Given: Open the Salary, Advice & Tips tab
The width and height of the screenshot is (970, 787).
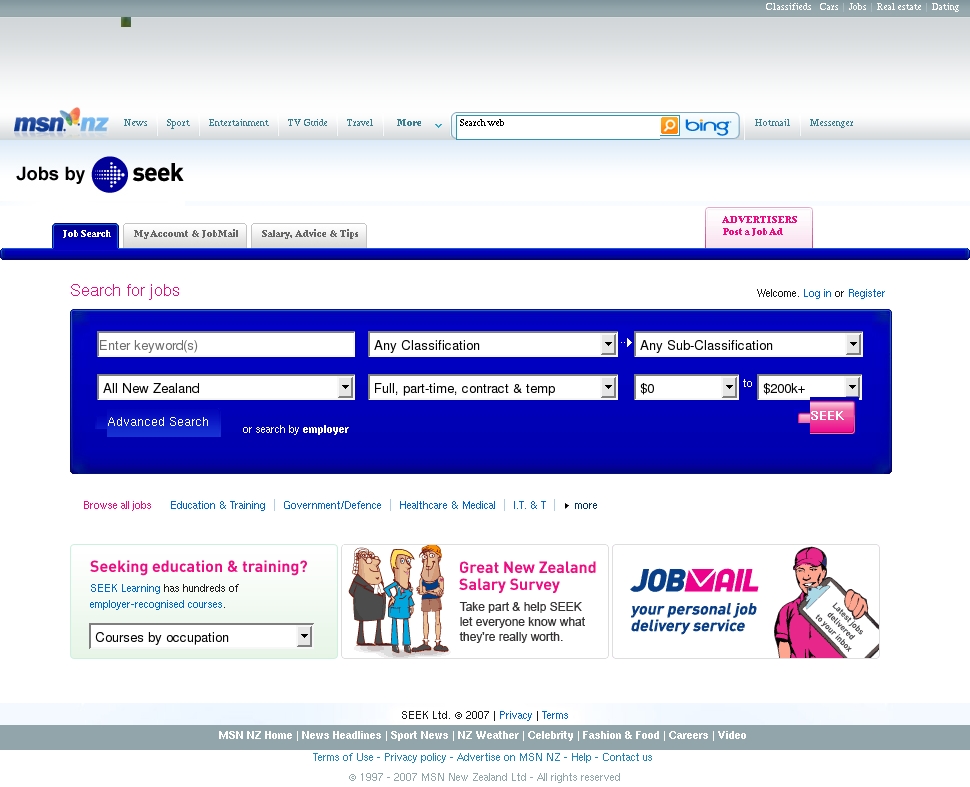Looking at the screenshot, I should click(309, 234).
